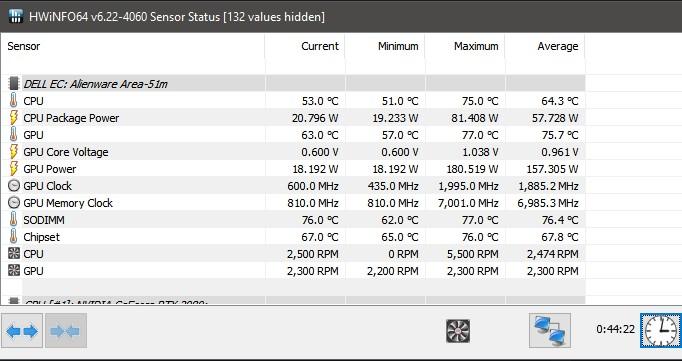Click fan icon beside CPU RPM row
This screenshot has height=361, width=682.
[14, 254]
